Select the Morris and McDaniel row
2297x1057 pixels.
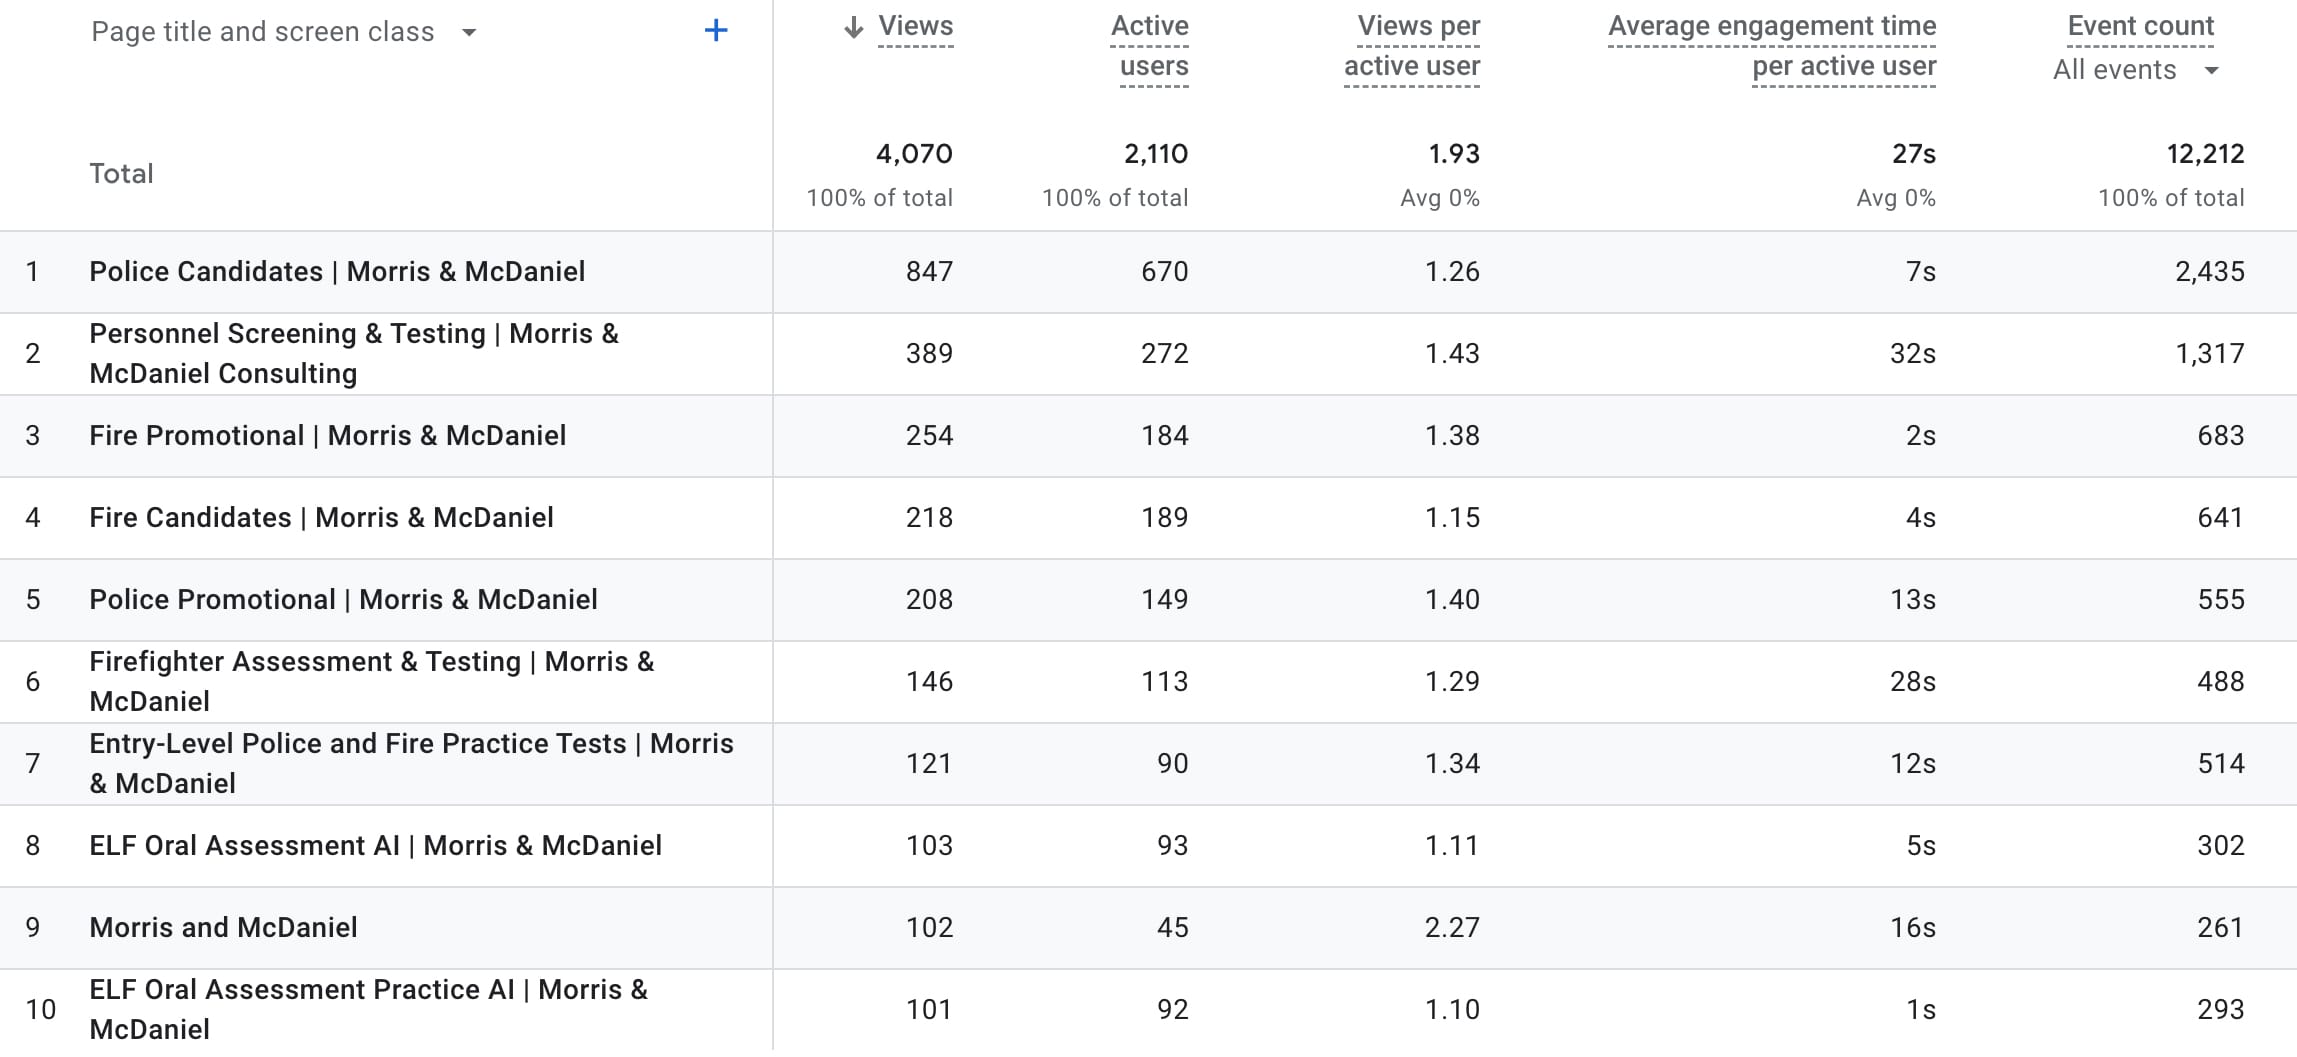[x=223, y=928]
